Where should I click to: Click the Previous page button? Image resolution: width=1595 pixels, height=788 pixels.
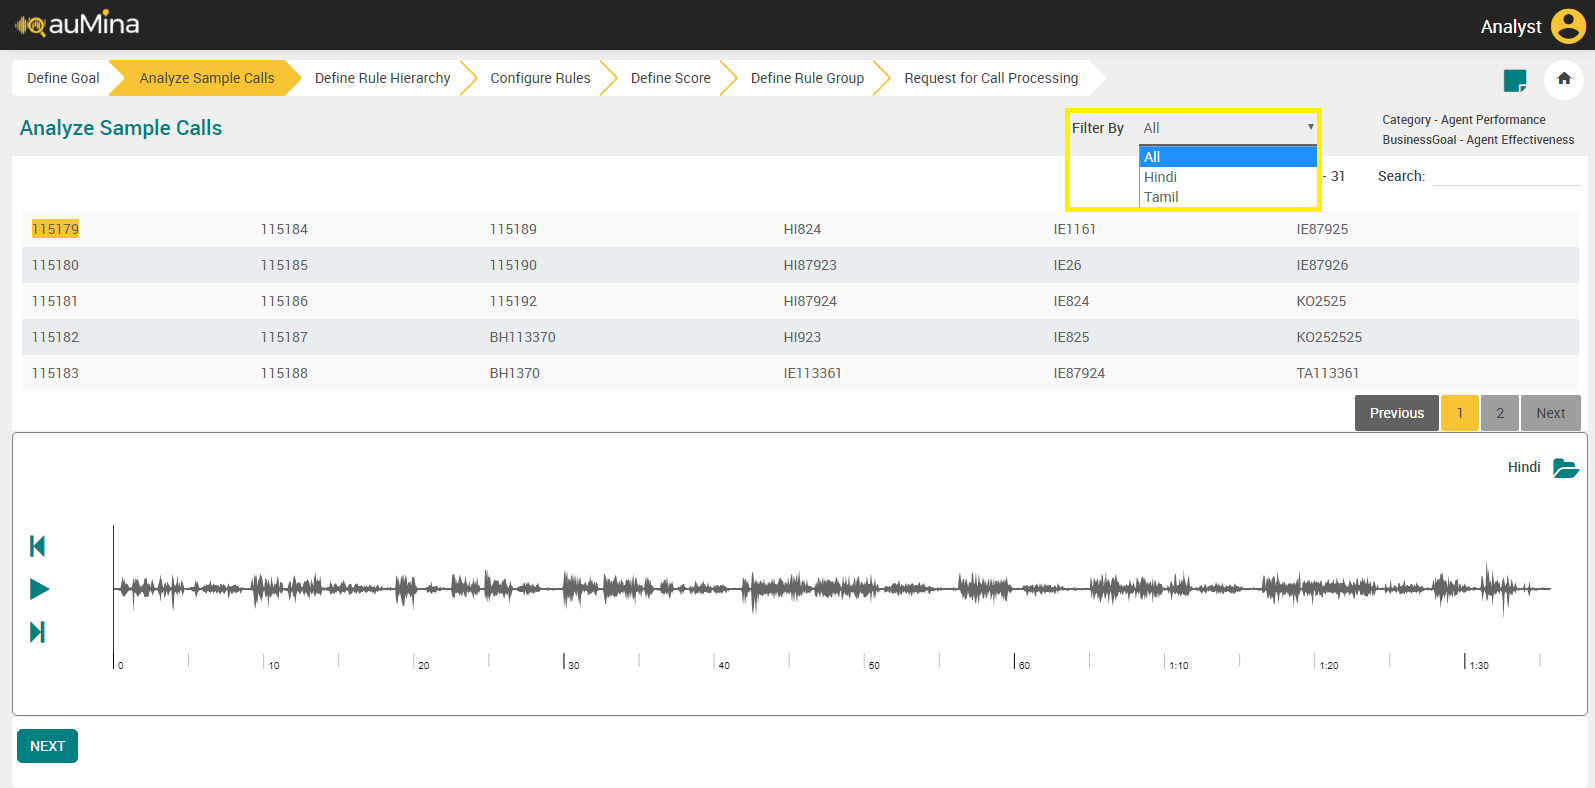click(1396, 413)
